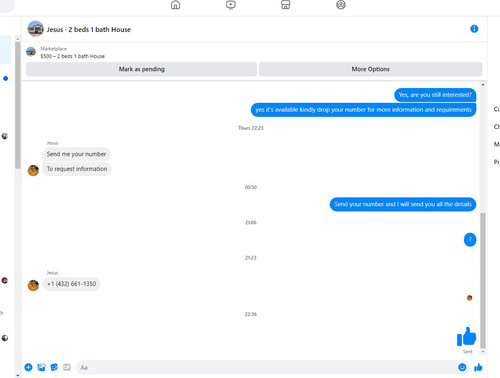Open conversation information icon
The height and width of the screenshot is (378, 500).
474,29
